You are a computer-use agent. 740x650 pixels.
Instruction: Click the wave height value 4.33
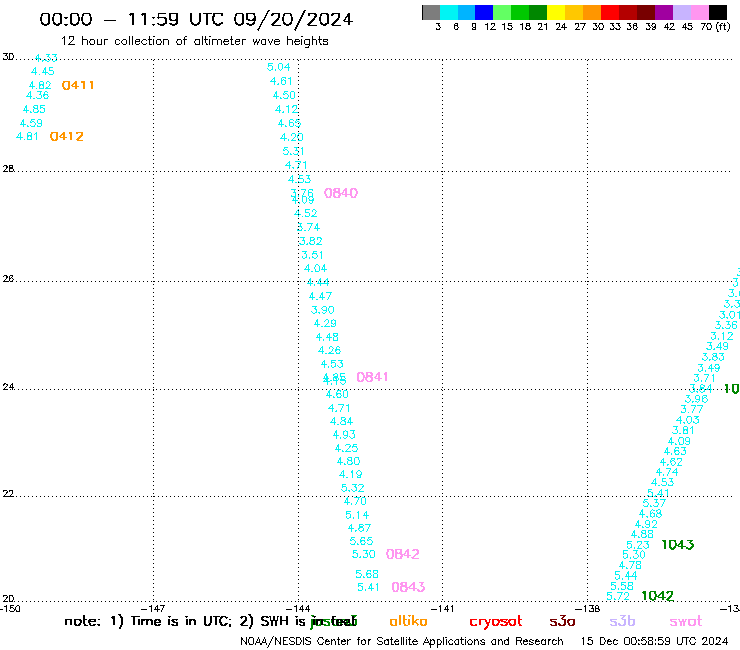pos(46,58)
